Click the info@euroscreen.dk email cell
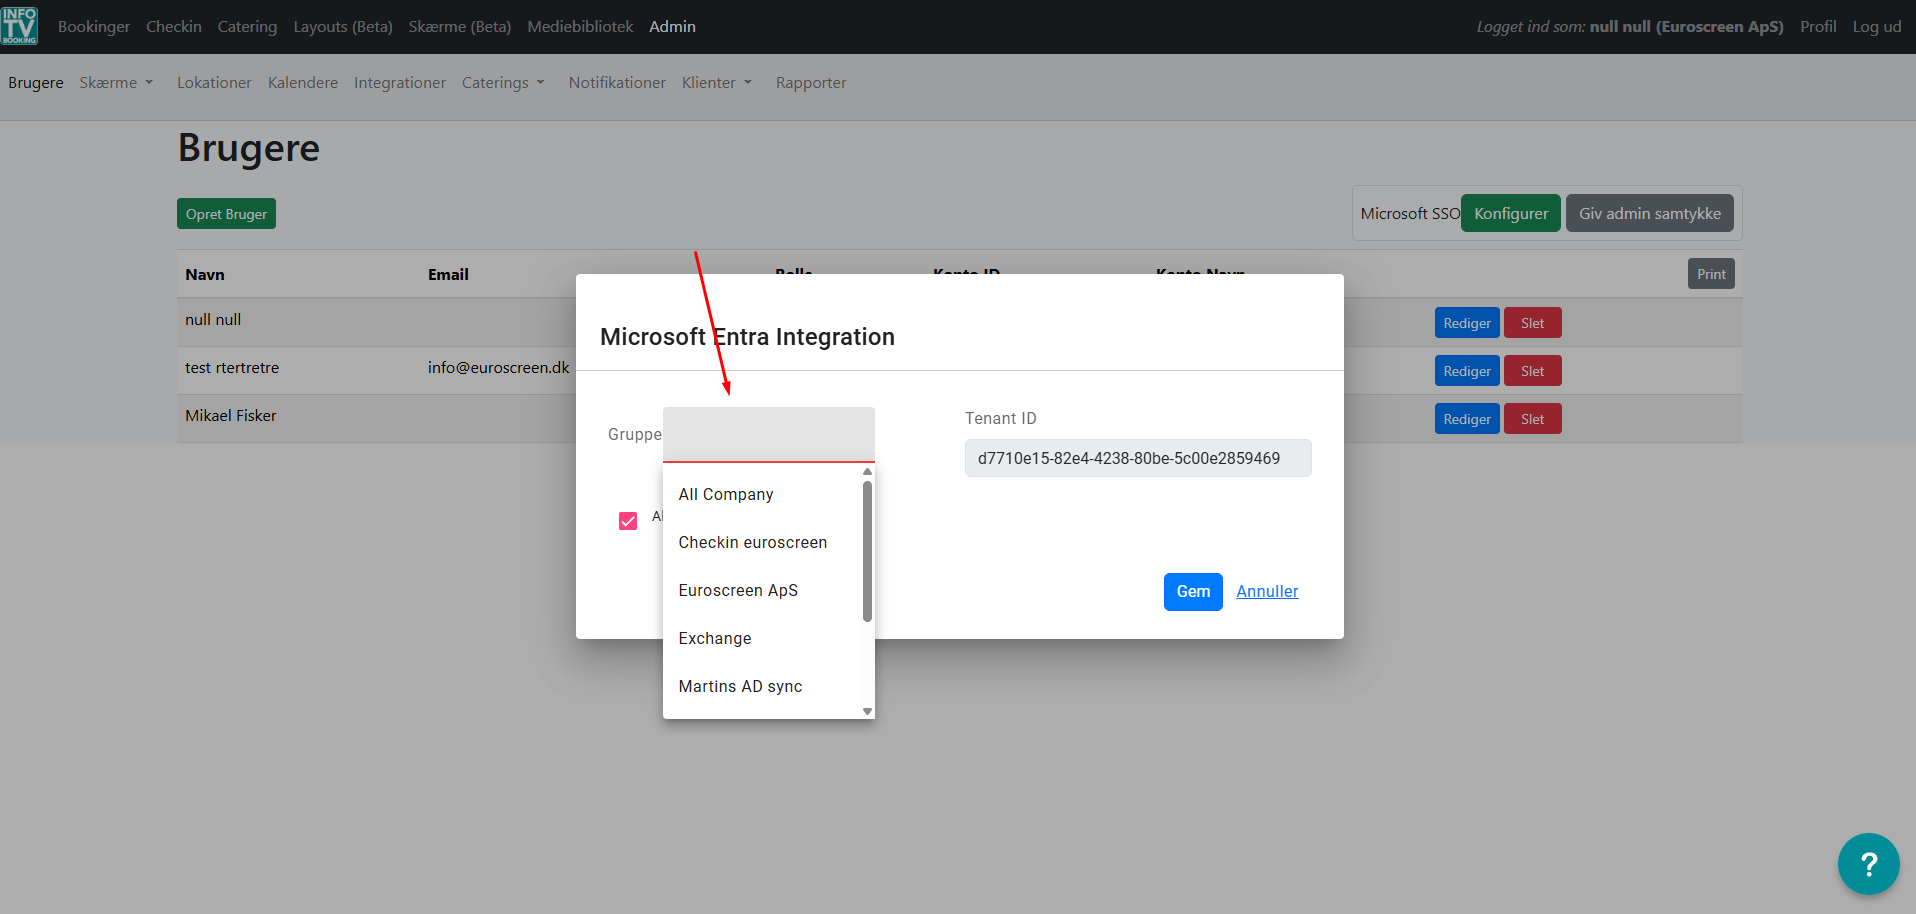 pyautogui.click(x=498, y=367)
